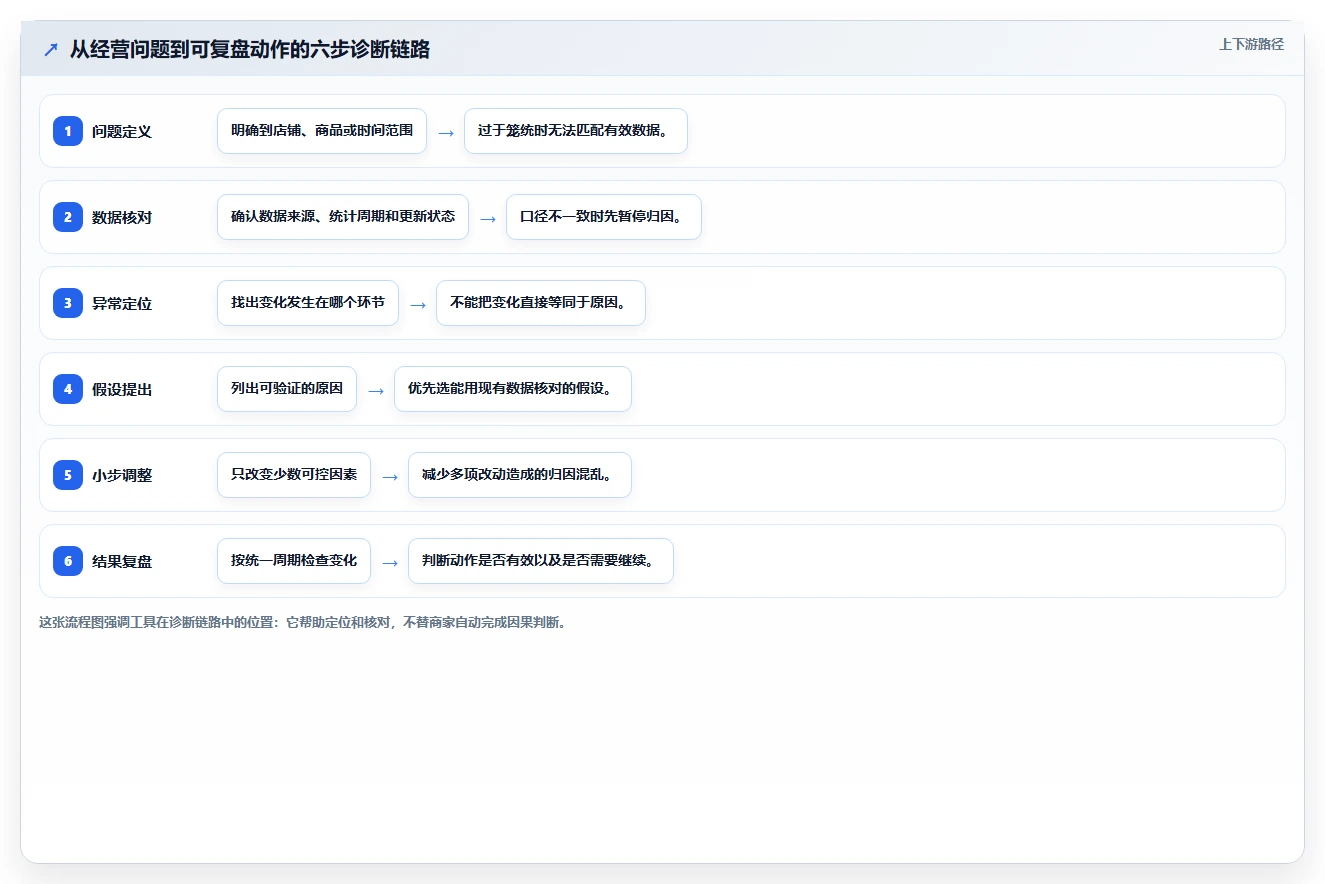This screenshot has width=1325, height=884.
Task: Click the 明确到店铺、商品或时间范围 box
Action: tap(322, 131)
